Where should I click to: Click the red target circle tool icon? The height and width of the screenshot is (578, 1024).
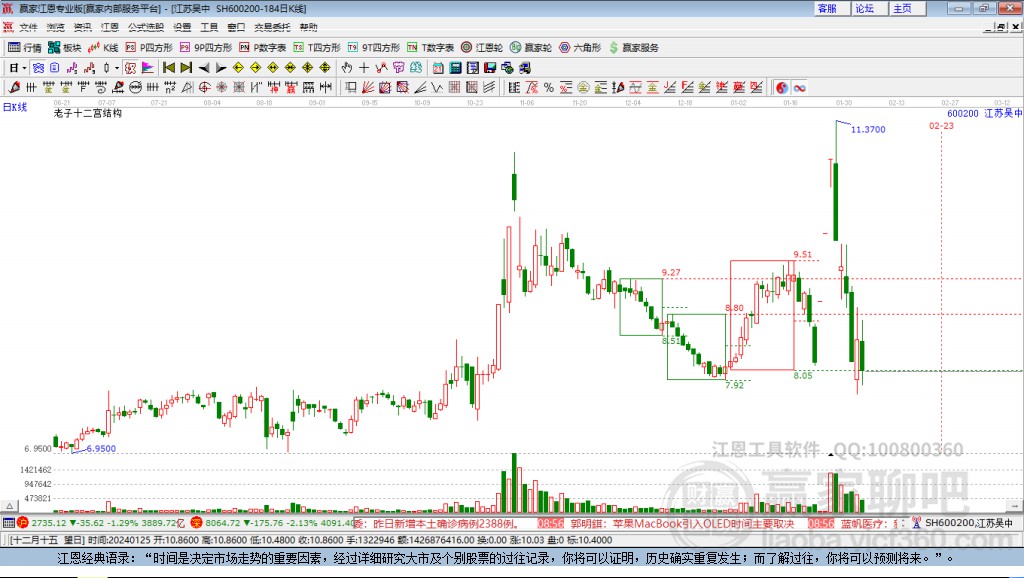(204, 88)
